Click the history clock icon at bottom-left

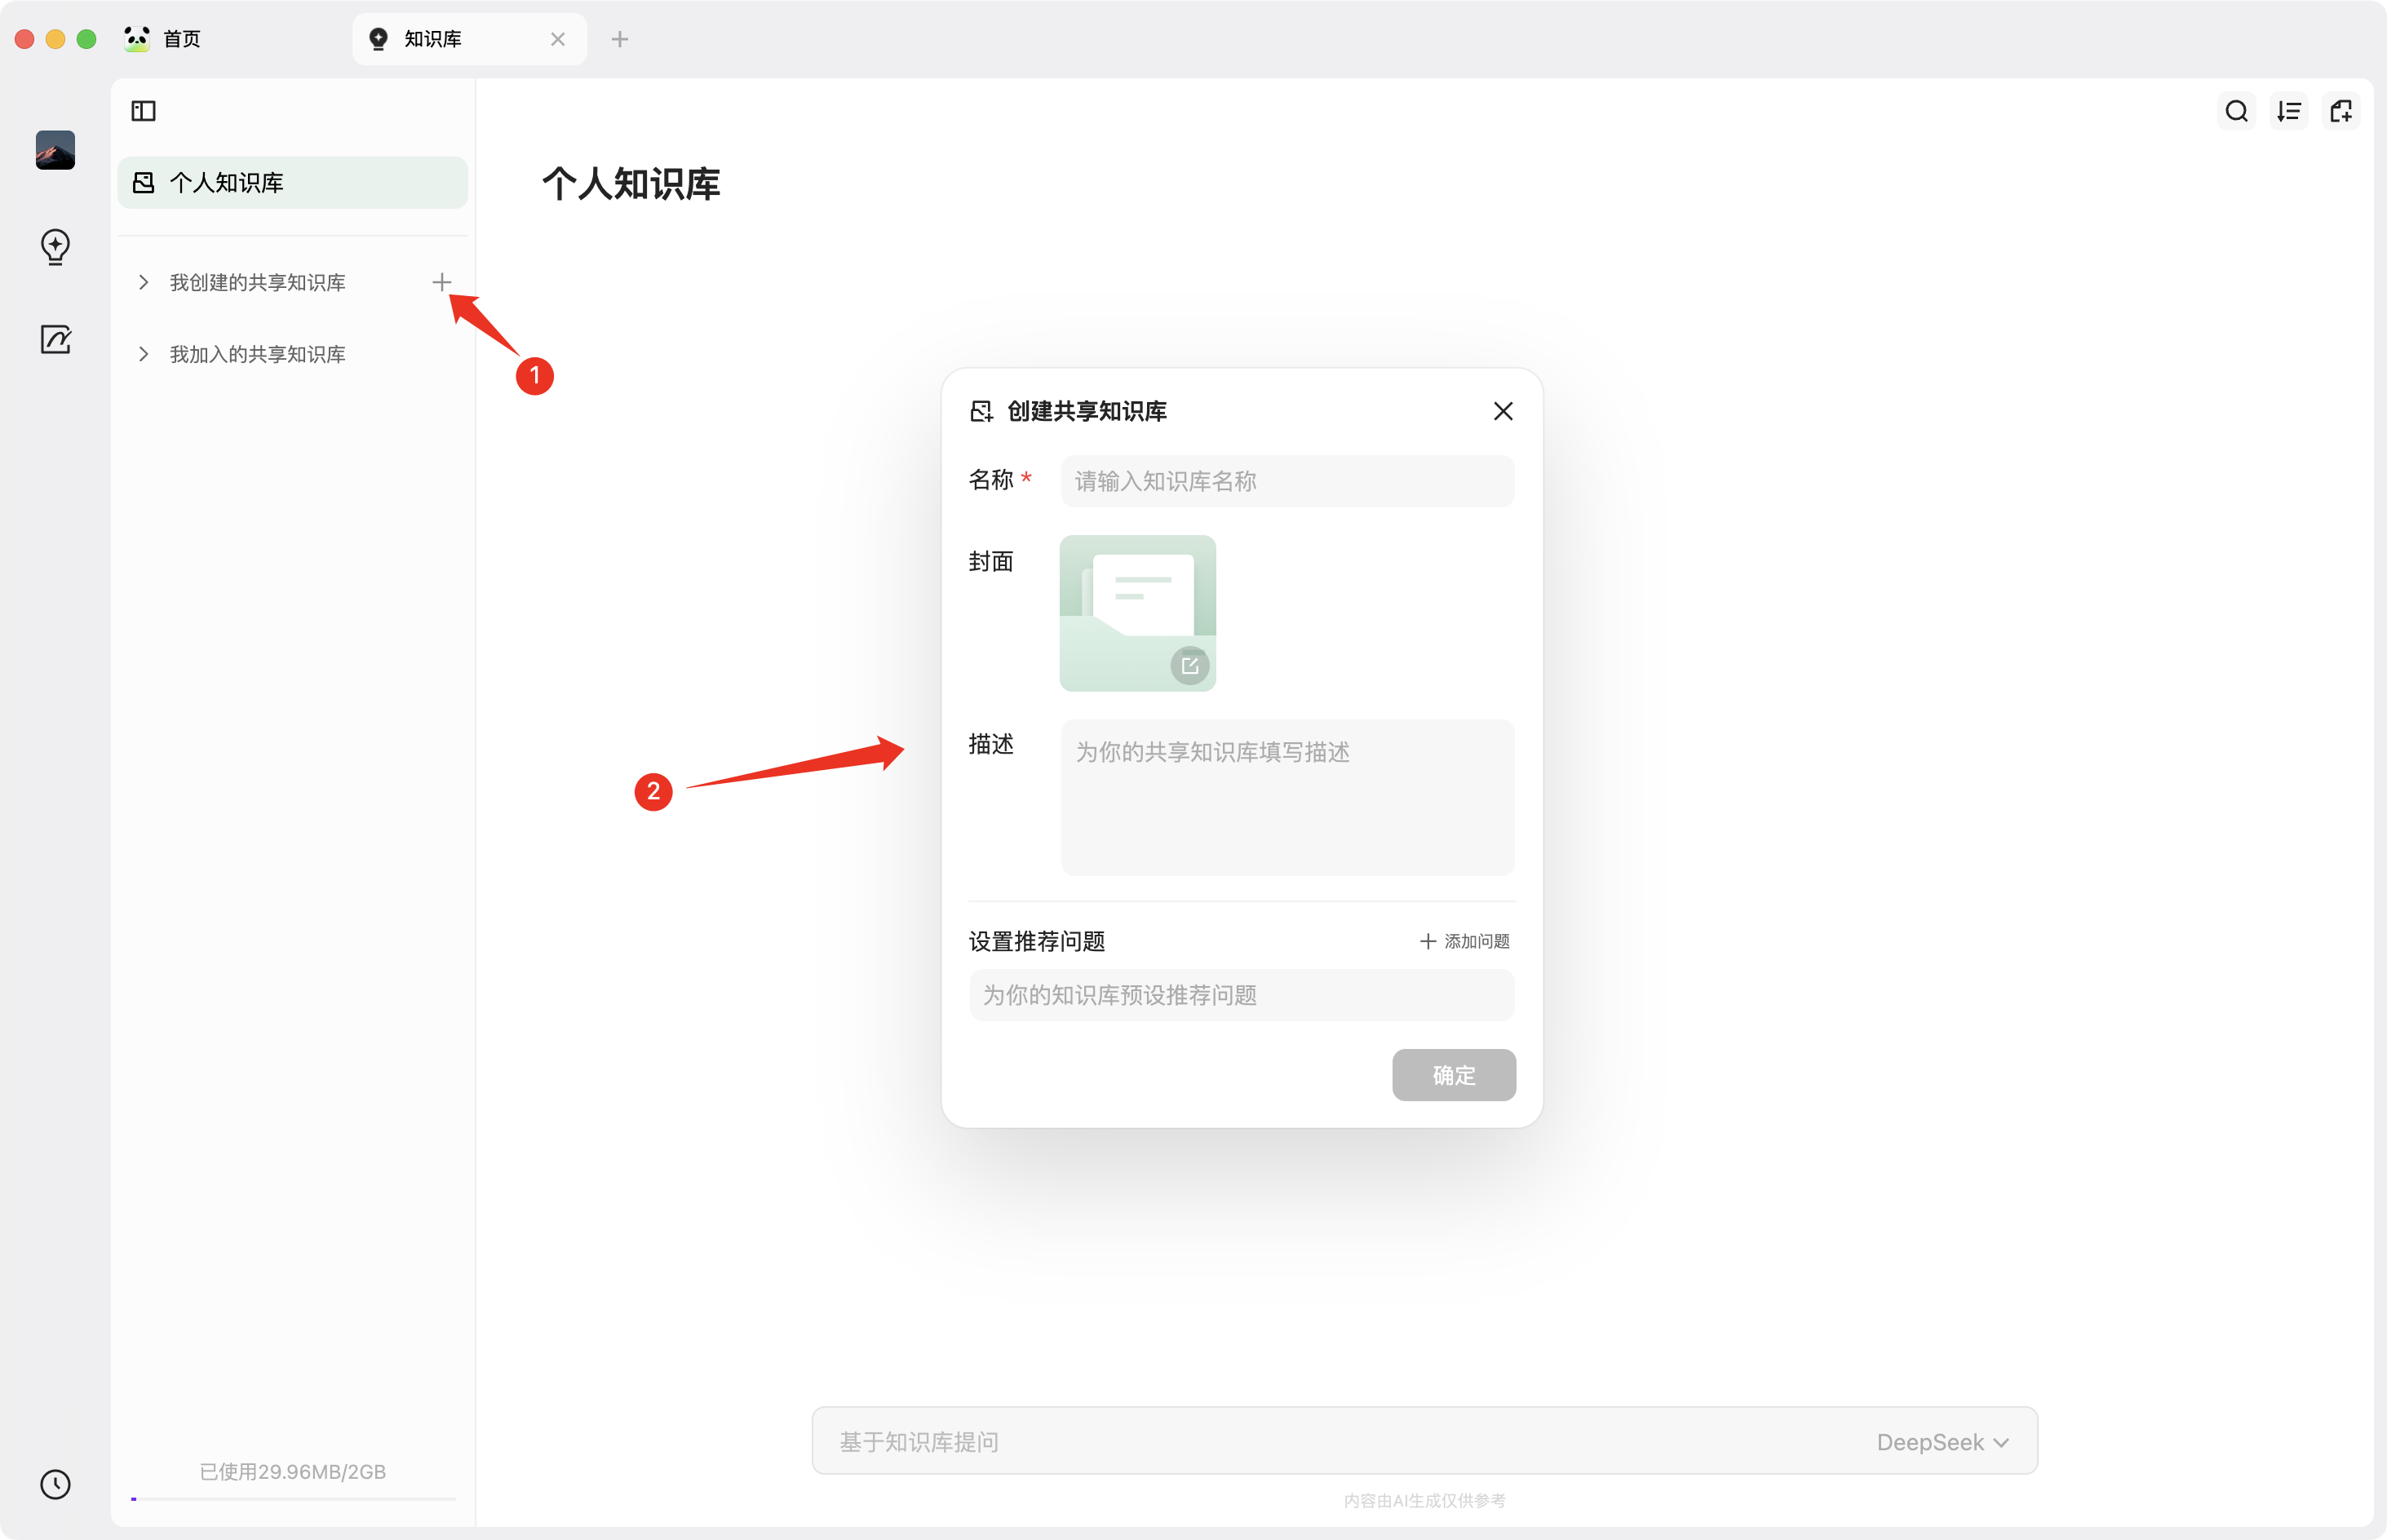click(x=55, y=1484)
